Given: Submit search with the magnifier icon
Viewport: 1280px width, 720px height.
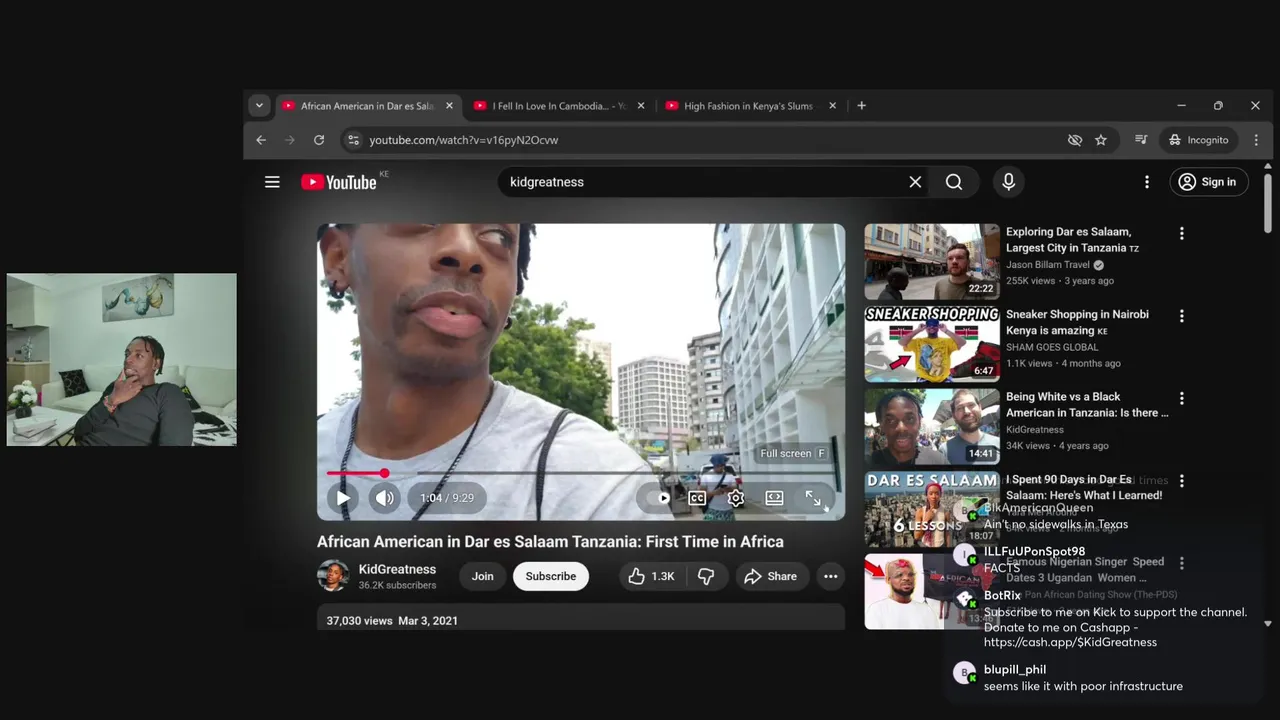Looking at the screenshot, I should click(954, 182).
